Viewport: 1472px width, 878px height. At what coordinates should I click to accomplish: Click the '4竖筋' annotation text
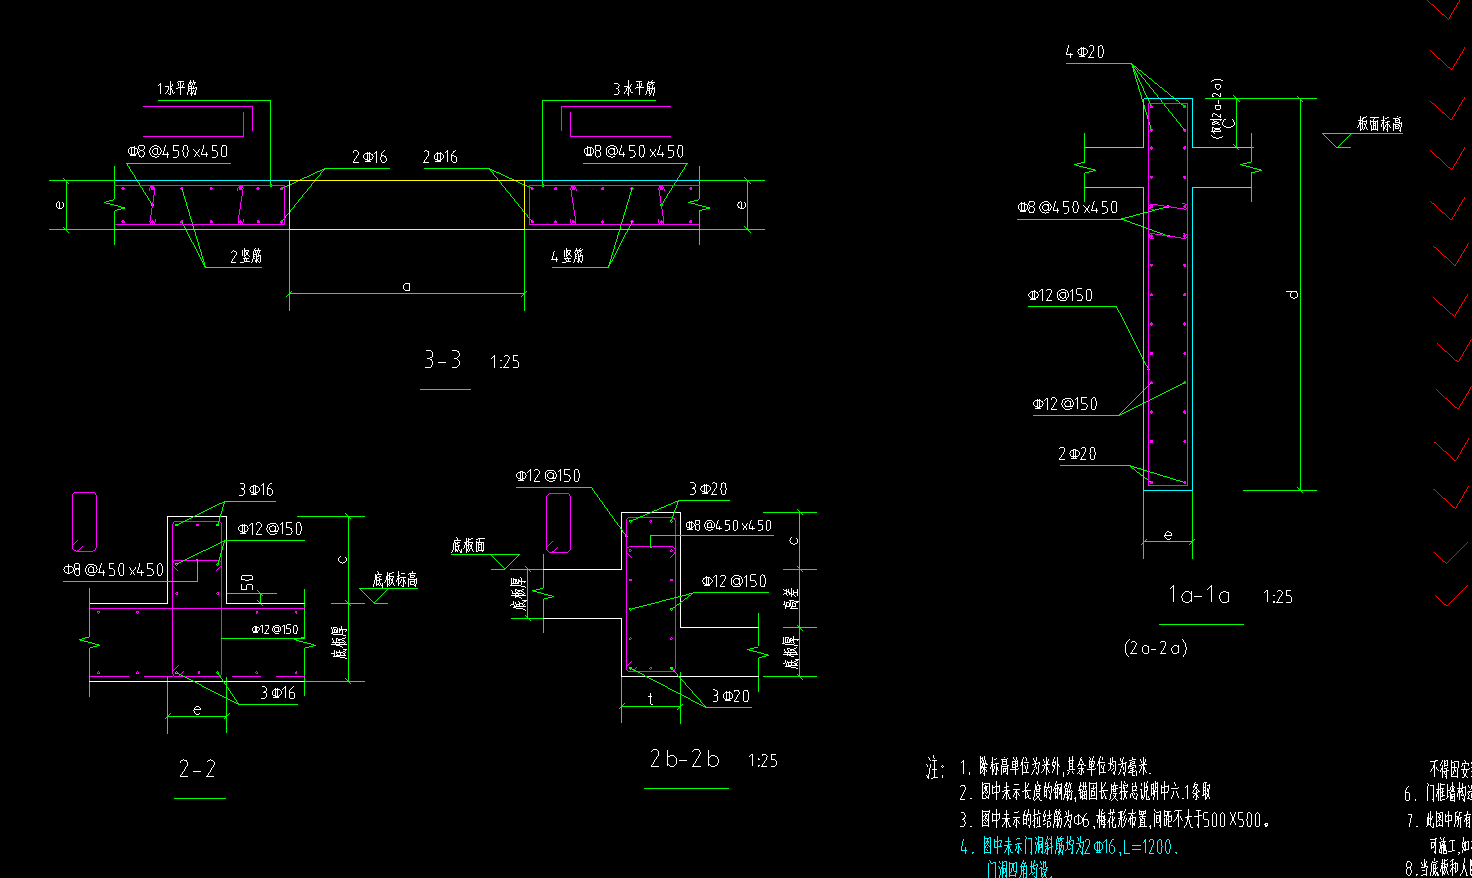click(x=567, y=257)
